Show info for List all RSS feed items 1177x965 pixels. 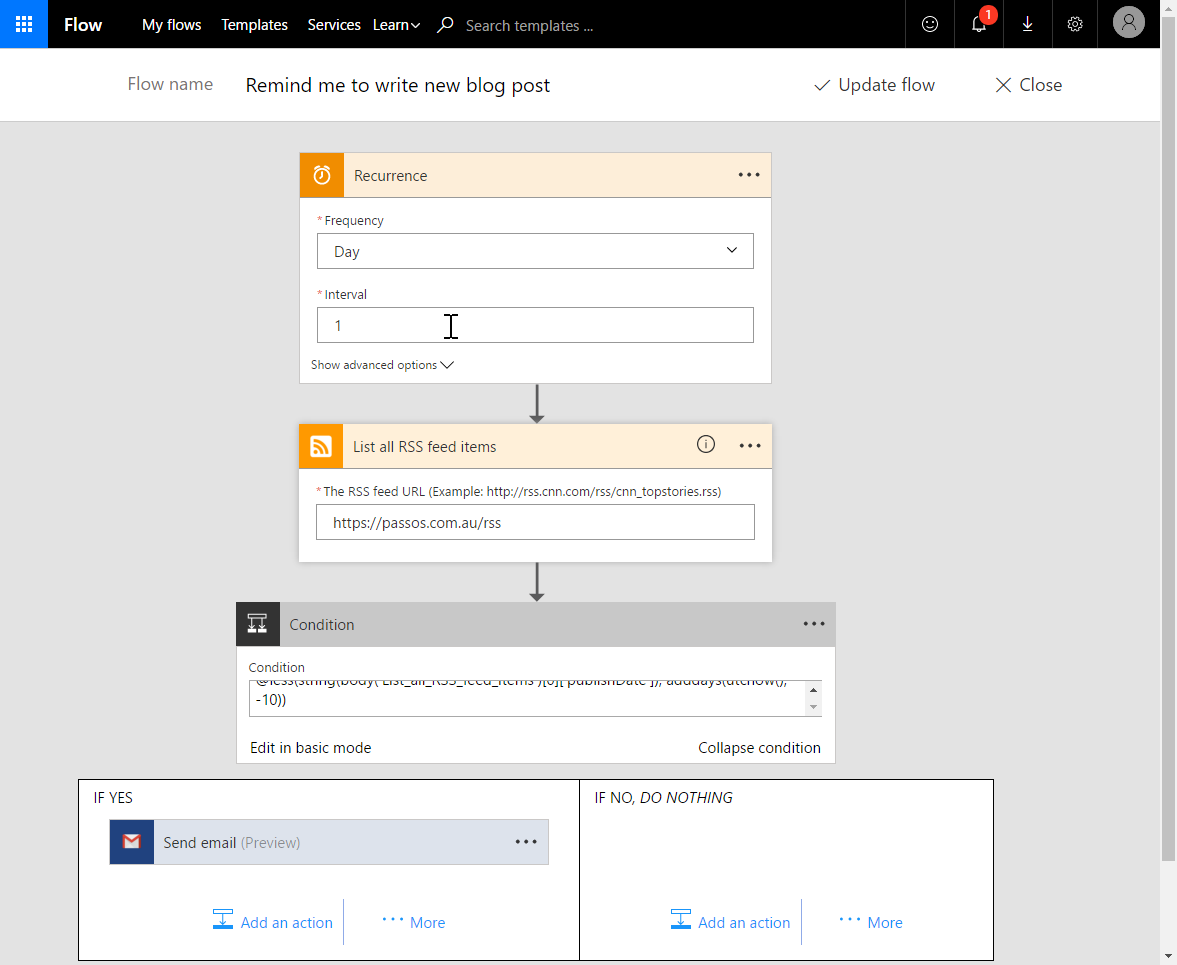[x=706, y=444]
